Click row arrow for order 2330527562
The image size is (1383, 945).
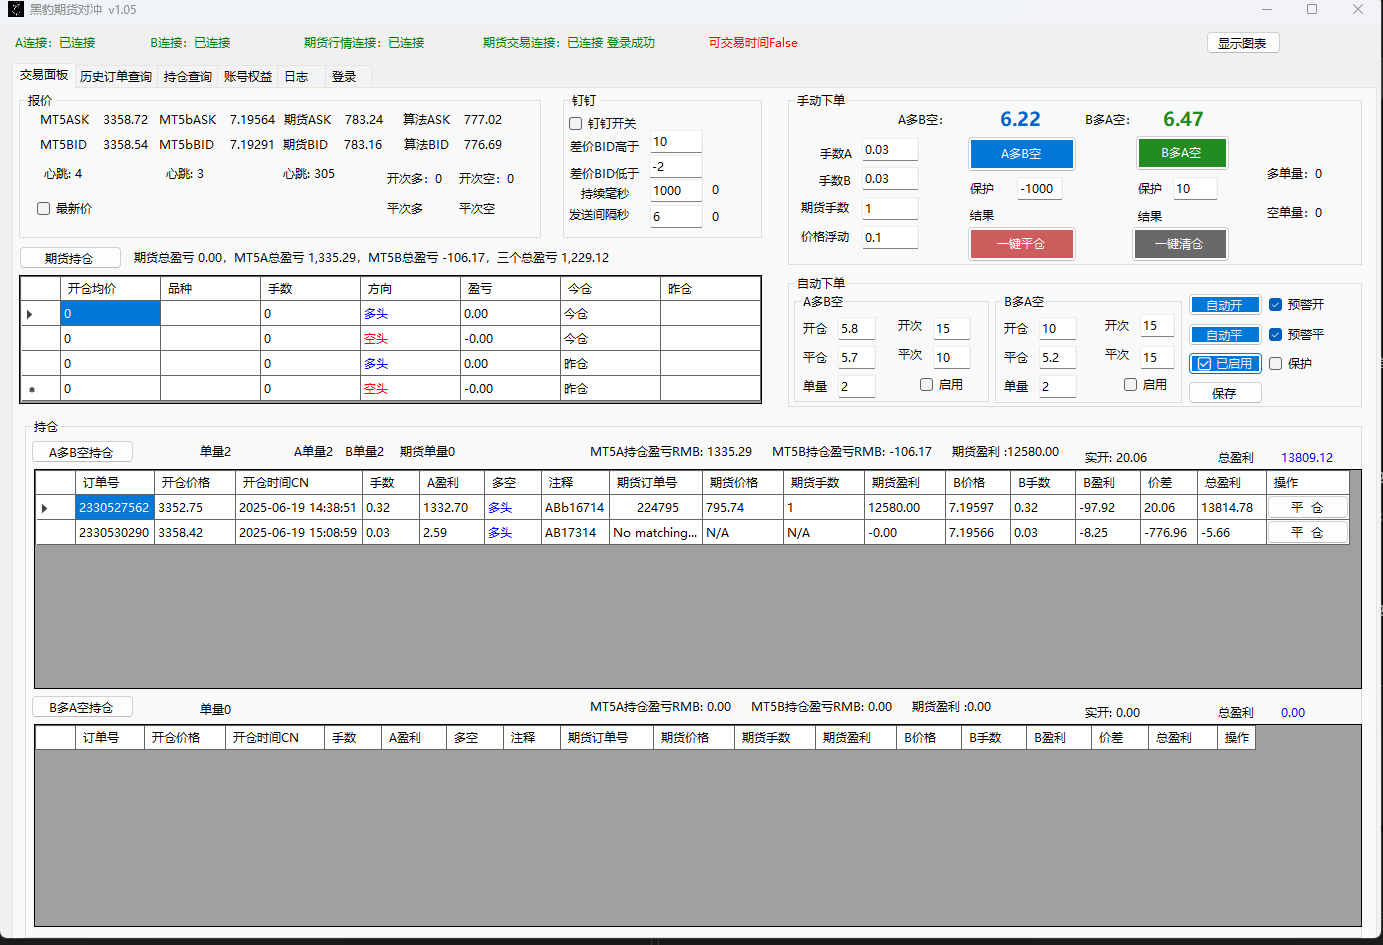[45, 508]
